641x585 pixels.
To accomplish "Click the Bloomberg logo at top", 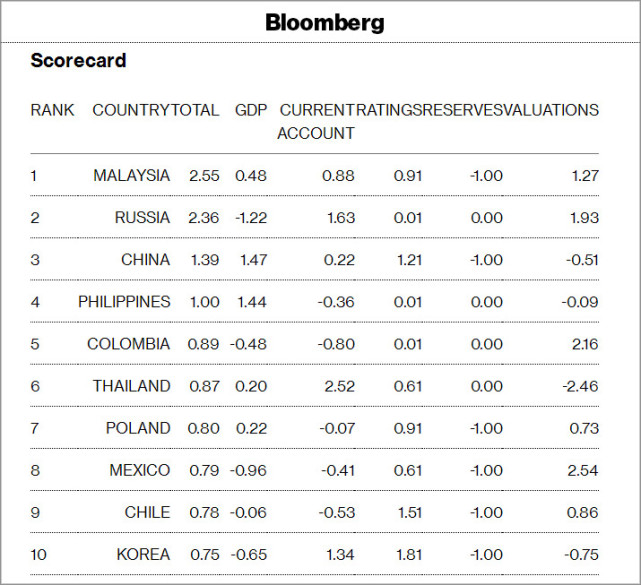I will pyautogui.click(x=324, y=22).
